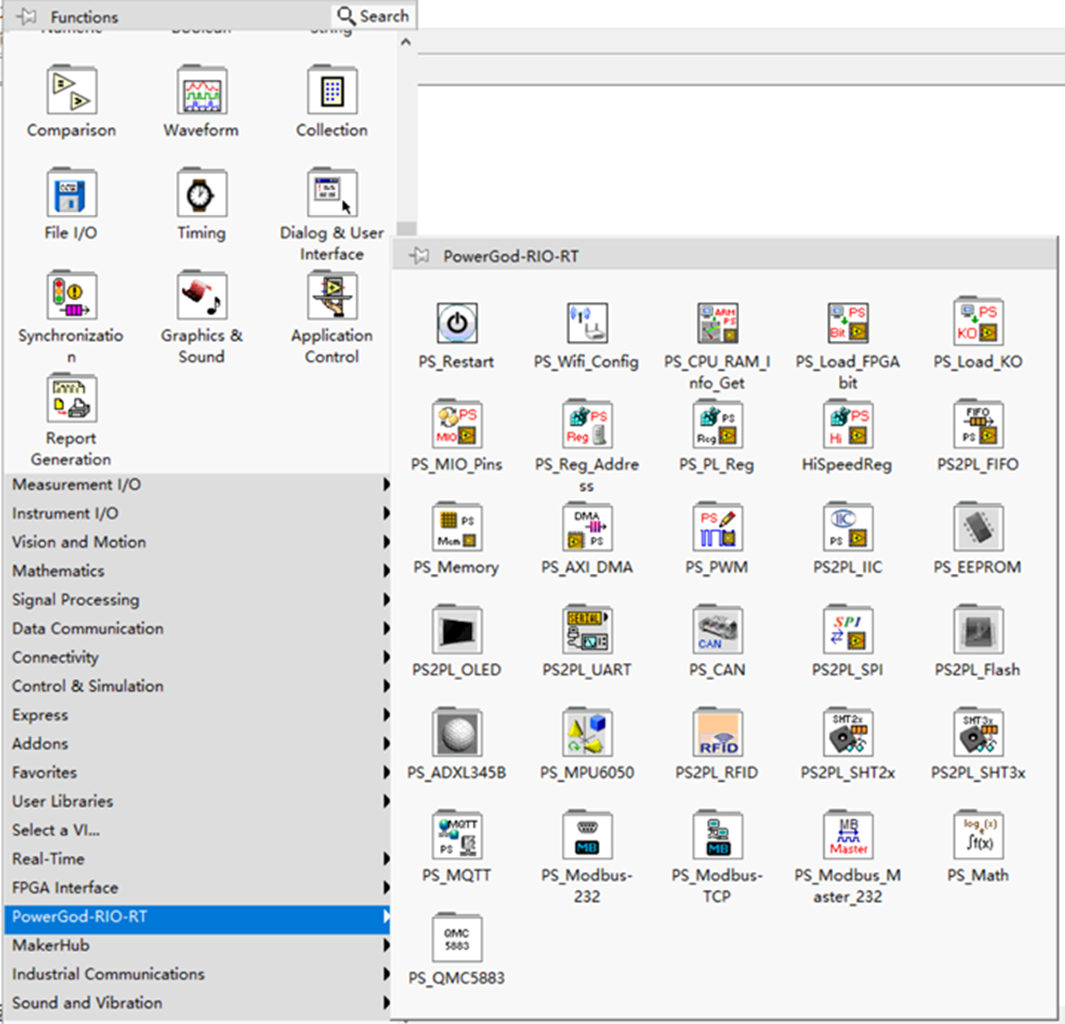Open the PS_ADXL345B subpalette
This screenshot has width=1065, height=1024.
[456, 731]
